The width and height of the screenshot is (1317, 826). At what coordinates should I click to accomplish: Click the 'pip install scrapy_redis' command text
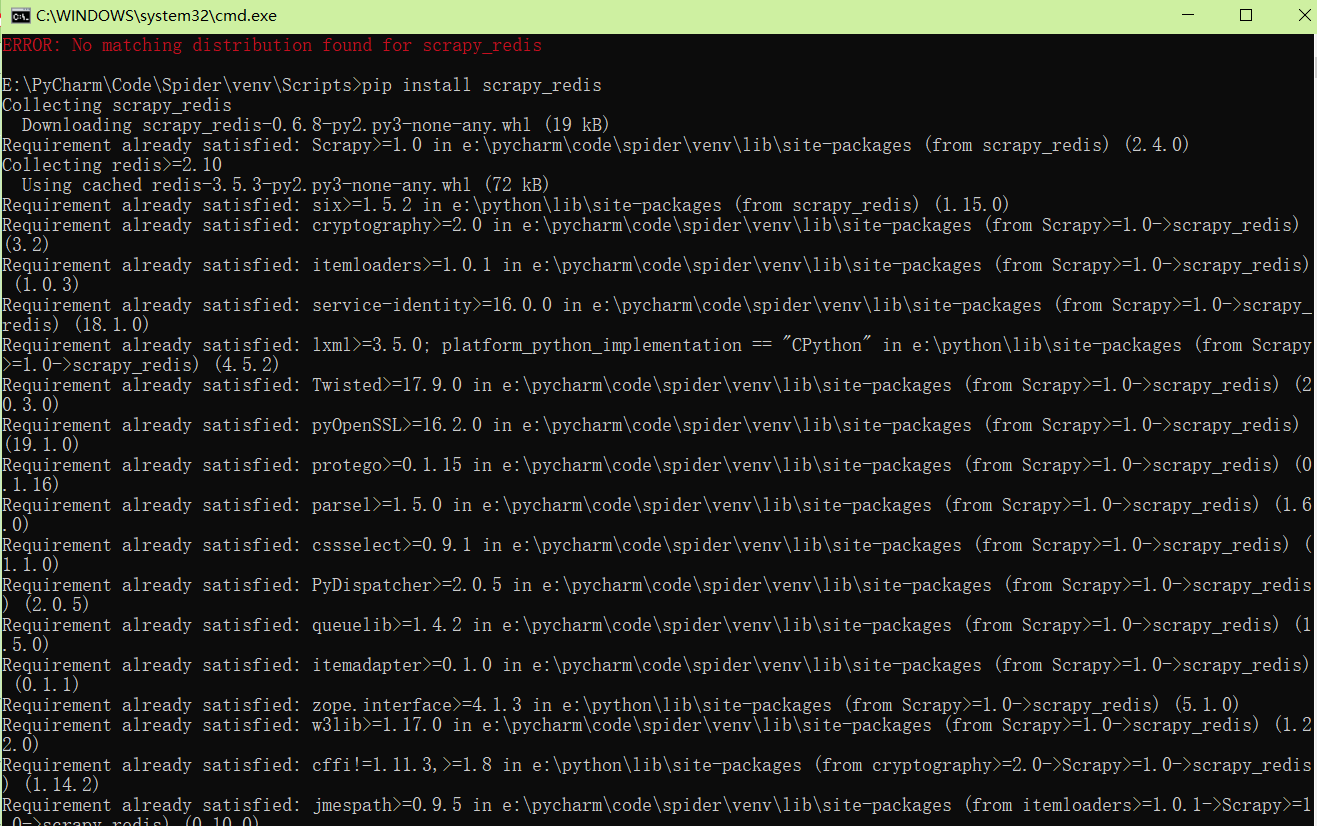[x=482, y=85]
